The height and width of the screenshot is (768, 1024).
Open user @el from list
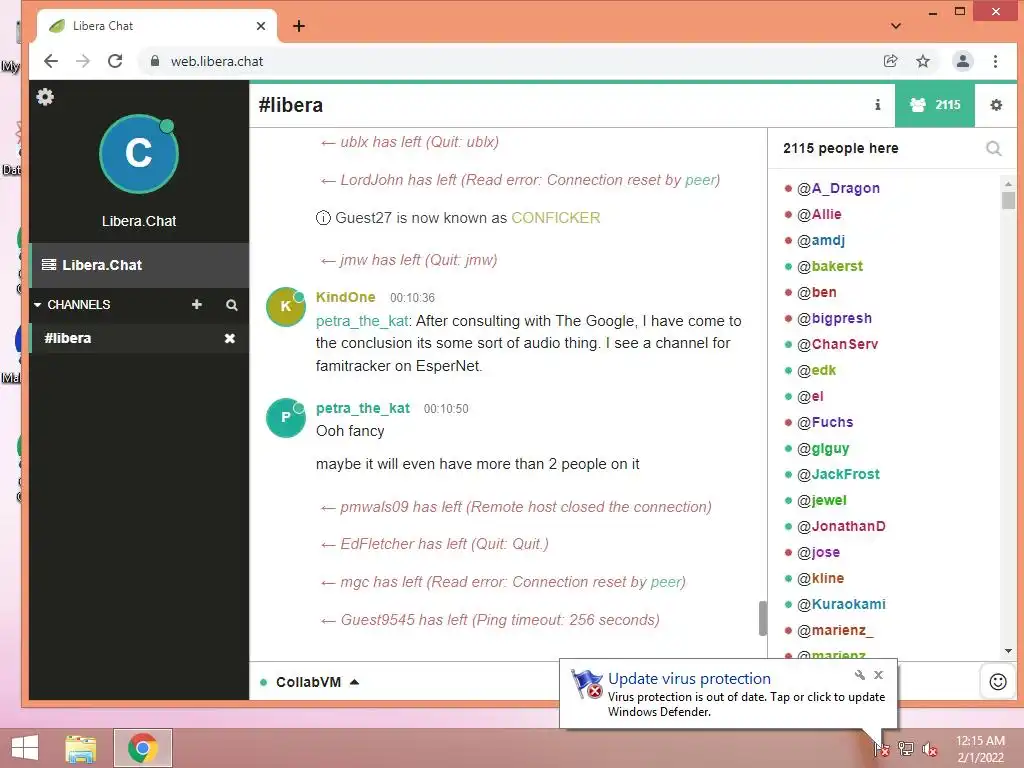[x=810, y=396]
